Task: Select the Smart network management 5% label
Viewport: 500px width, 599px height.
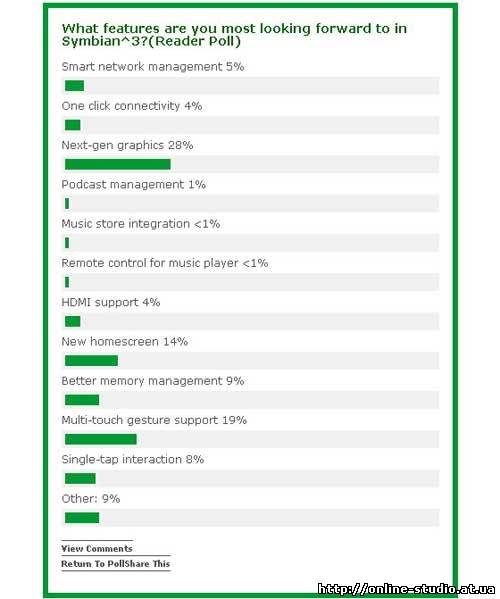Action: tap(153, 66)
